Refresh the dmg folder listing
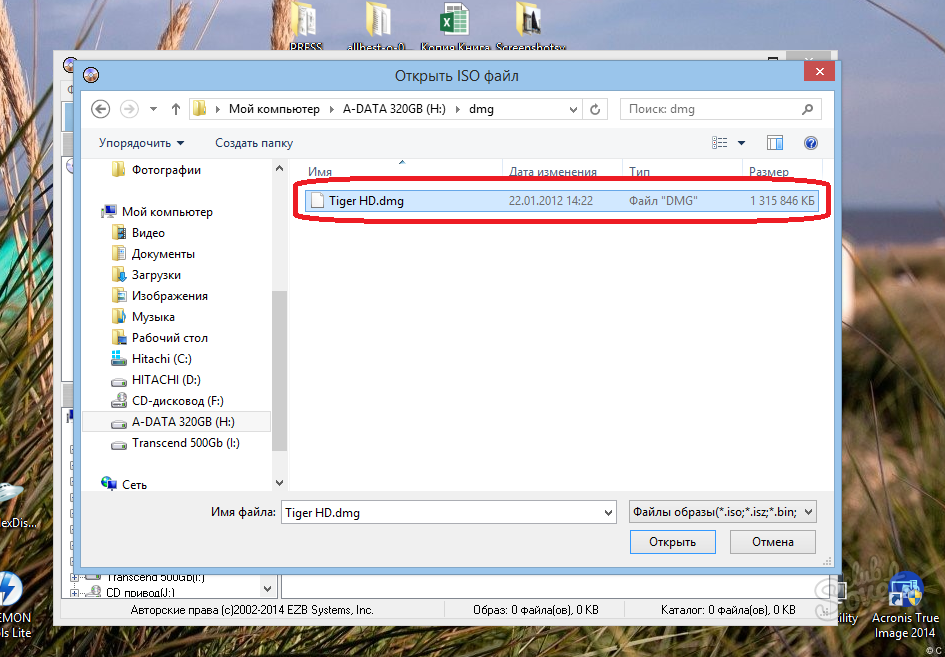This screenshot has width=945, height=657. coord(595,109)
